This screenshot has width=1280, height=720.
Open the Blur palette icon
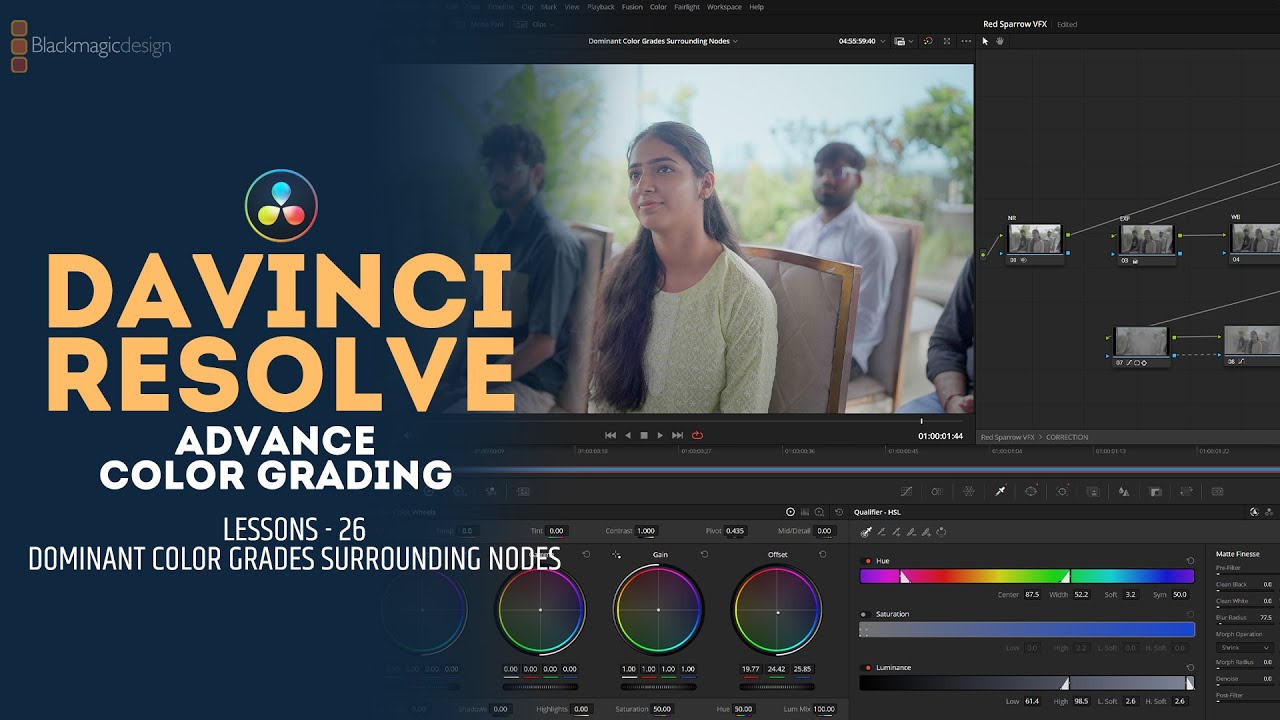[1124, 491]
